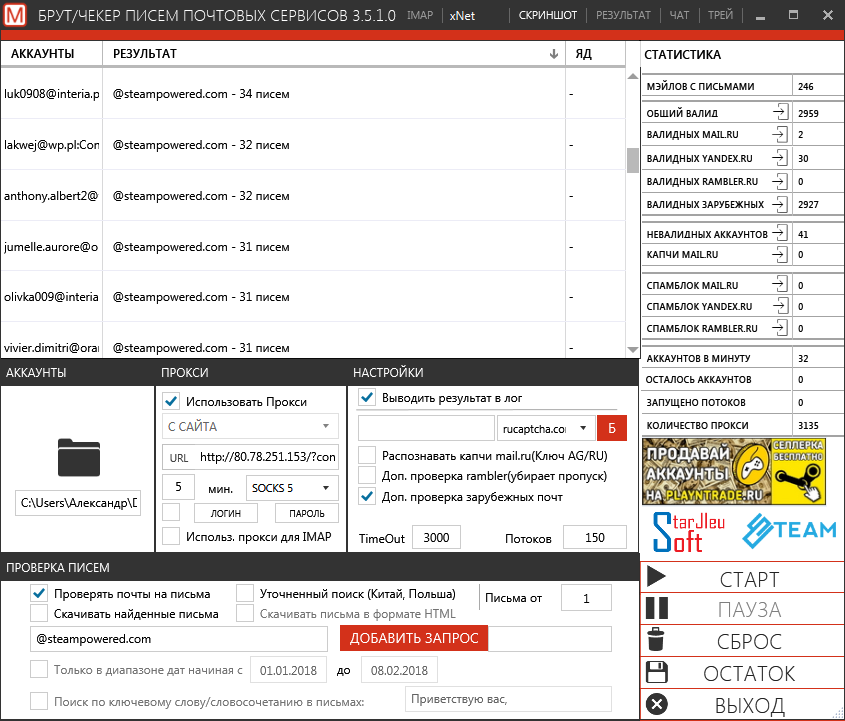Viewport: 845px width, 721px height.
Task: Click the results list vertical scrollbar thumb
Action: [632, 159]
